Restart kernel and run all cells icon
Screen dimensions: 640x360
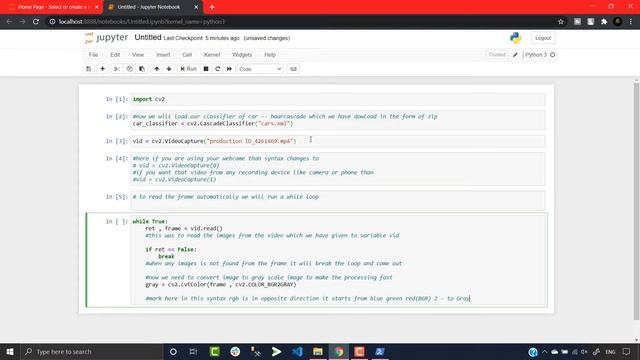coord(229,69)
